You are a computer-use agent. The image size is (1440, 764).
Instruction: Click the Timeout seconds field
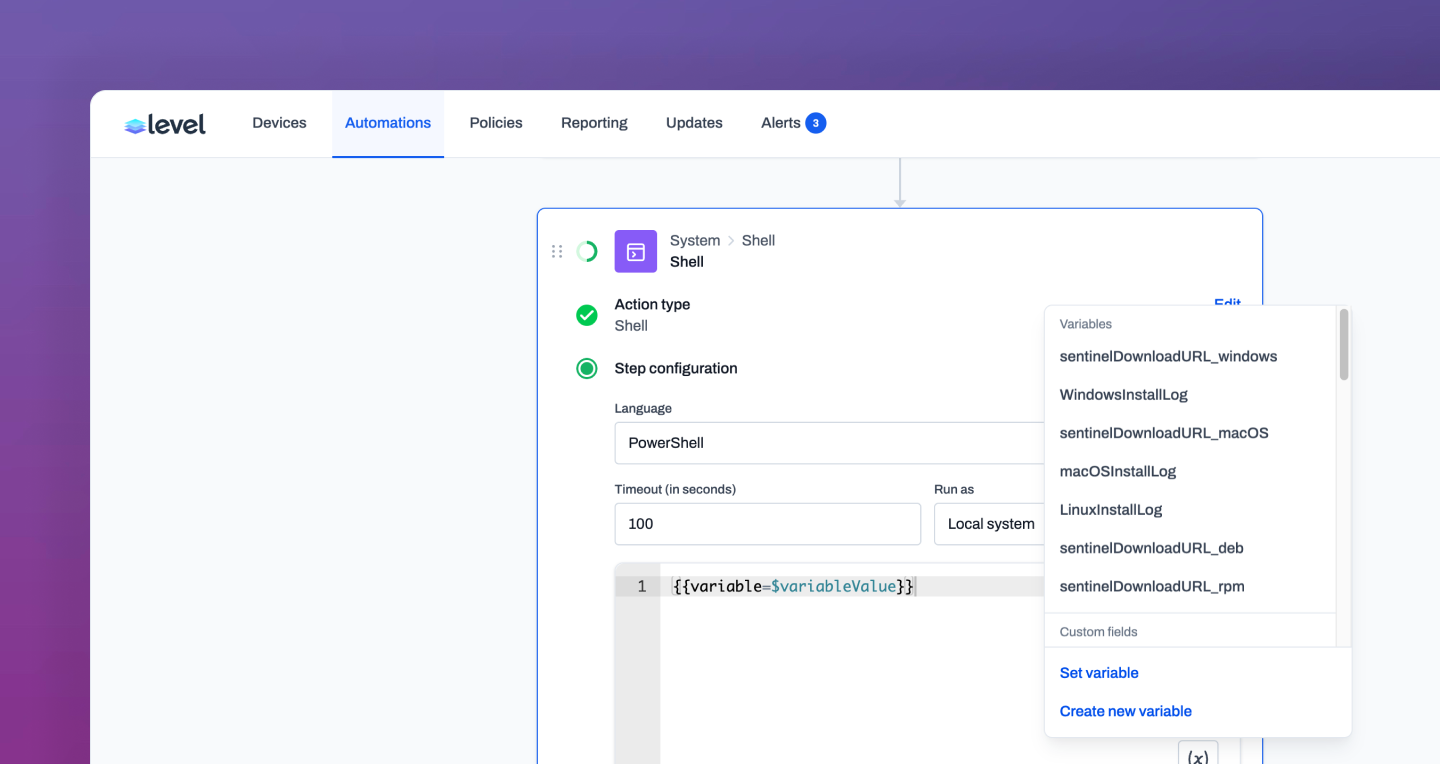click(x=768, y=524)
